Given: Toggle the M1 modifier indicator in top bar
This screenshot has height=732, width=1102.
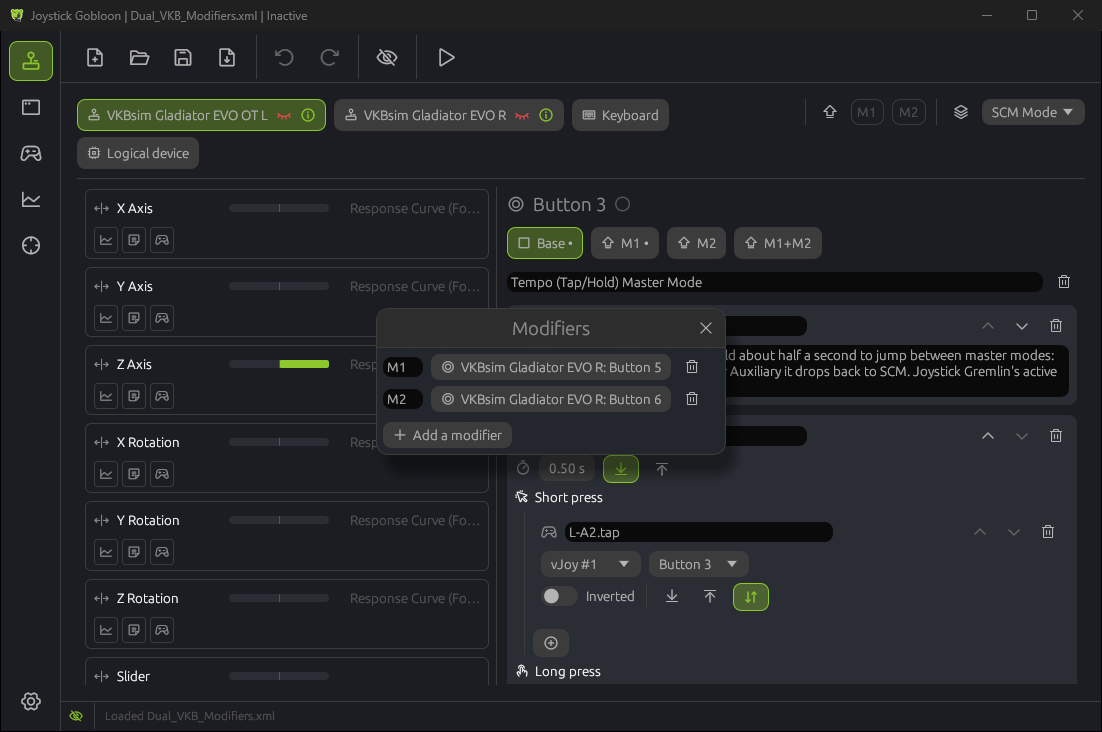Looking at the screenshot, I should (x=867, y=112).
